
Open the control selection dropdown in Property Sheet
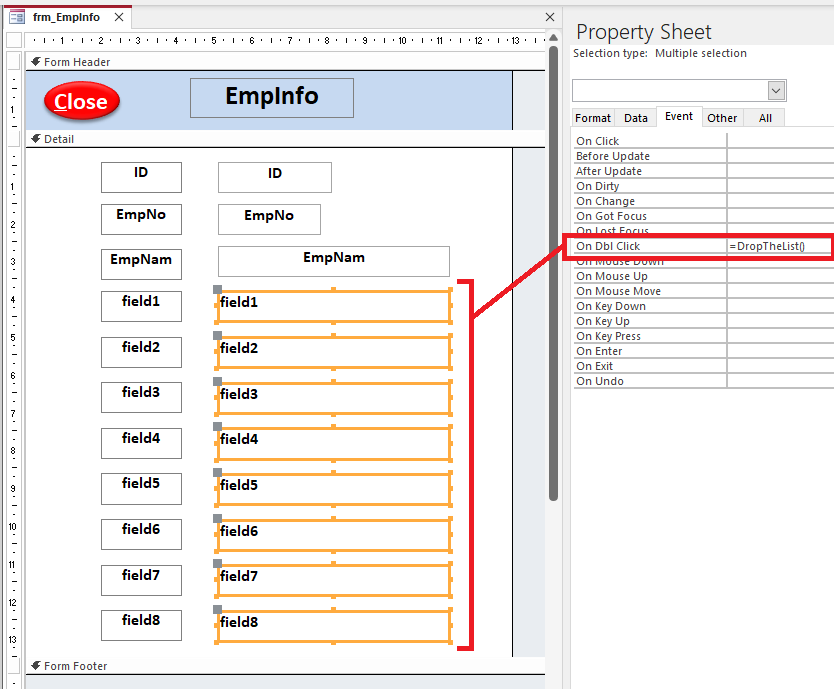776,90
